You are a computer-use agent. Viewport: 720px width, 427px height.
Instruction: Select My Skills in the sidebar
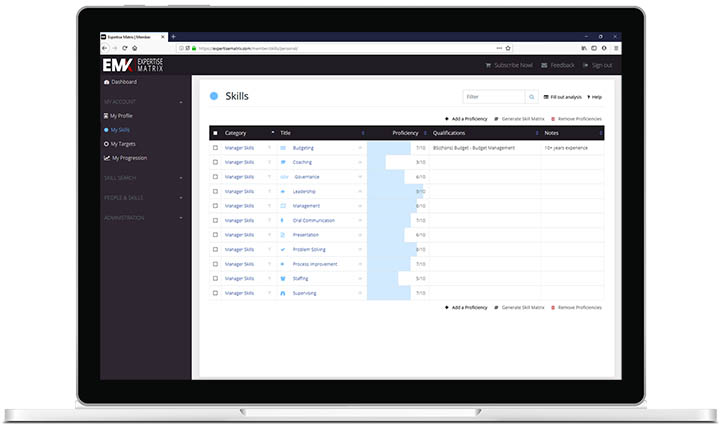pyautogui.click(x=117, y=130)
